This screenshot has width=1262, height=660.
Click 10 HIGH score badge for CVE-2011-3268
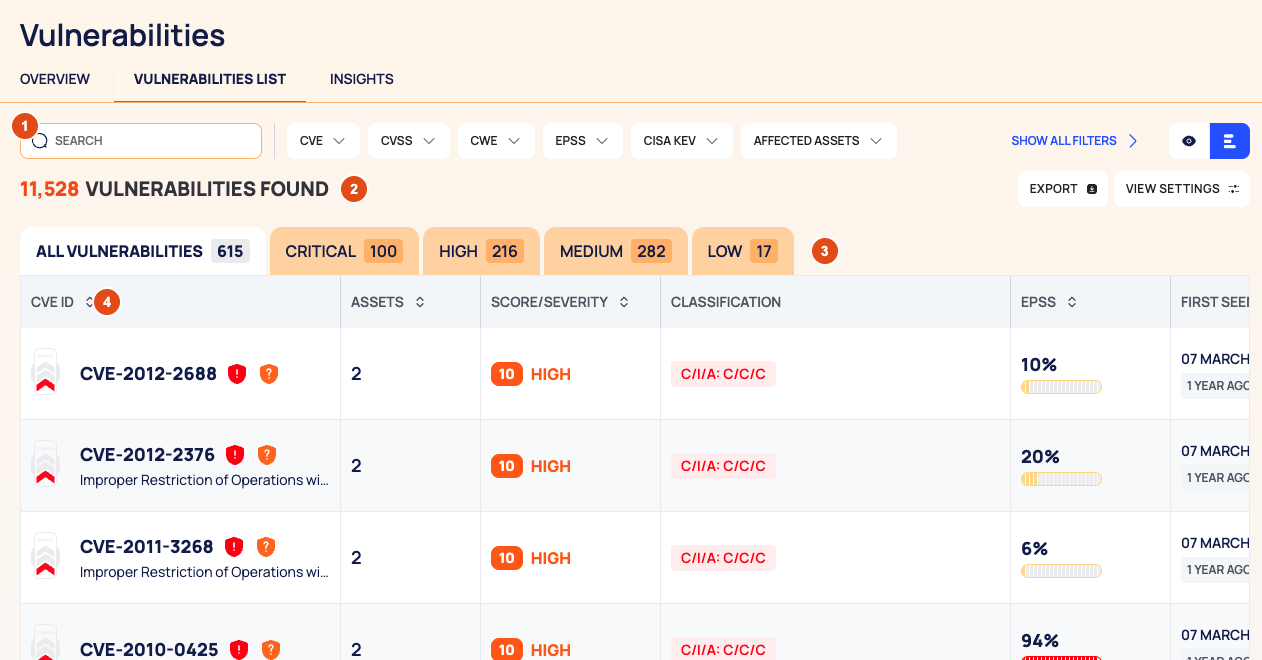pyautogui.click(x=531, y=558)
